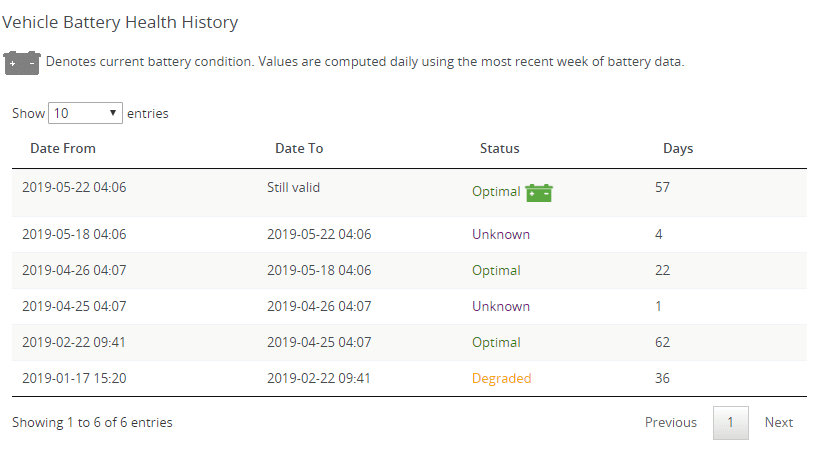Click the gray battery condition legend icon
The image size is (827, 464).
[21, 62]
